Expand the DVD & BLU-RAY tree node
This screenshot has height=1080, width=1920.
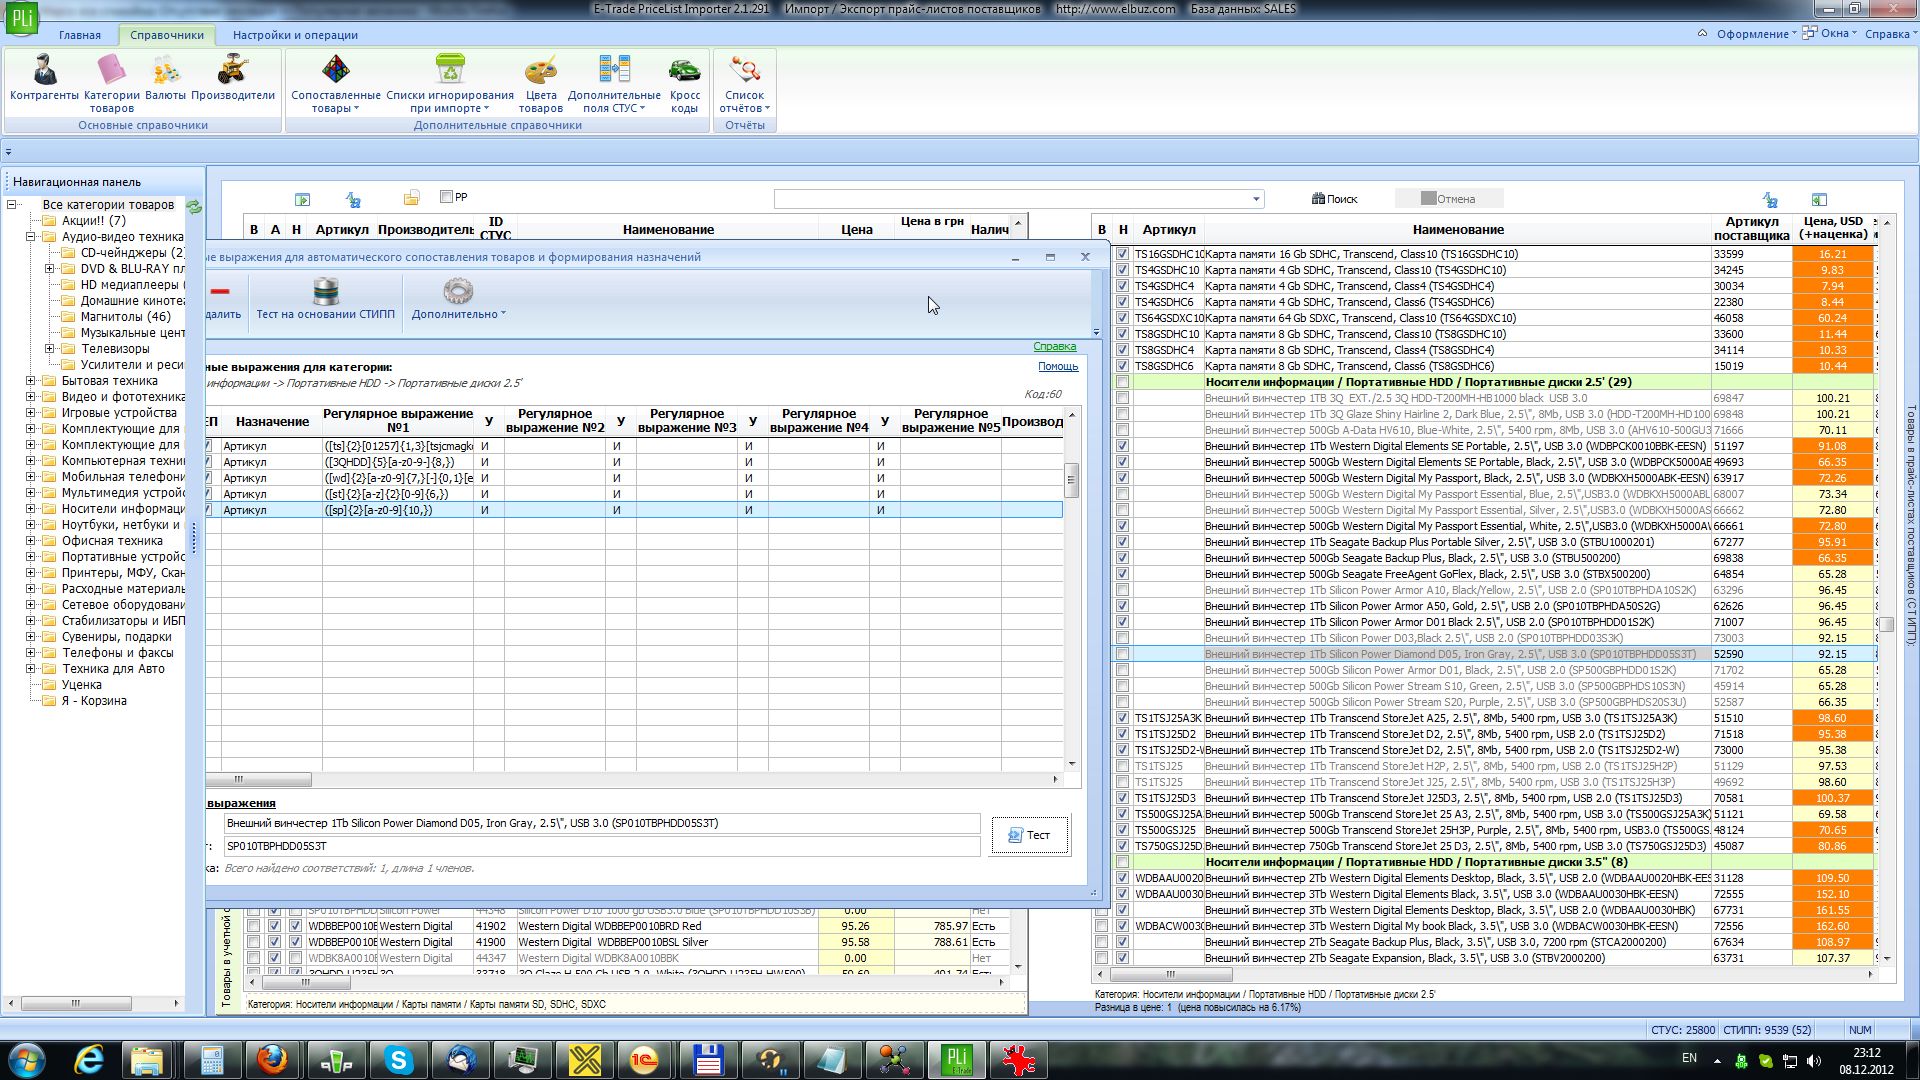click(49, 269)
